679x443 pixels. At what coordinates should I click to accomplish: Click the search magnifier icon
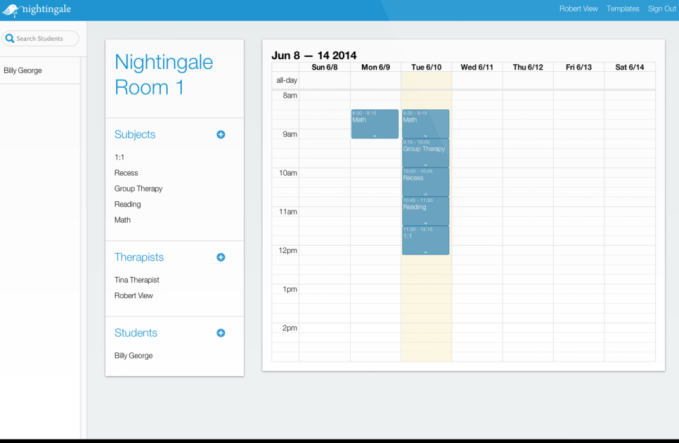[x=10, y=39]
